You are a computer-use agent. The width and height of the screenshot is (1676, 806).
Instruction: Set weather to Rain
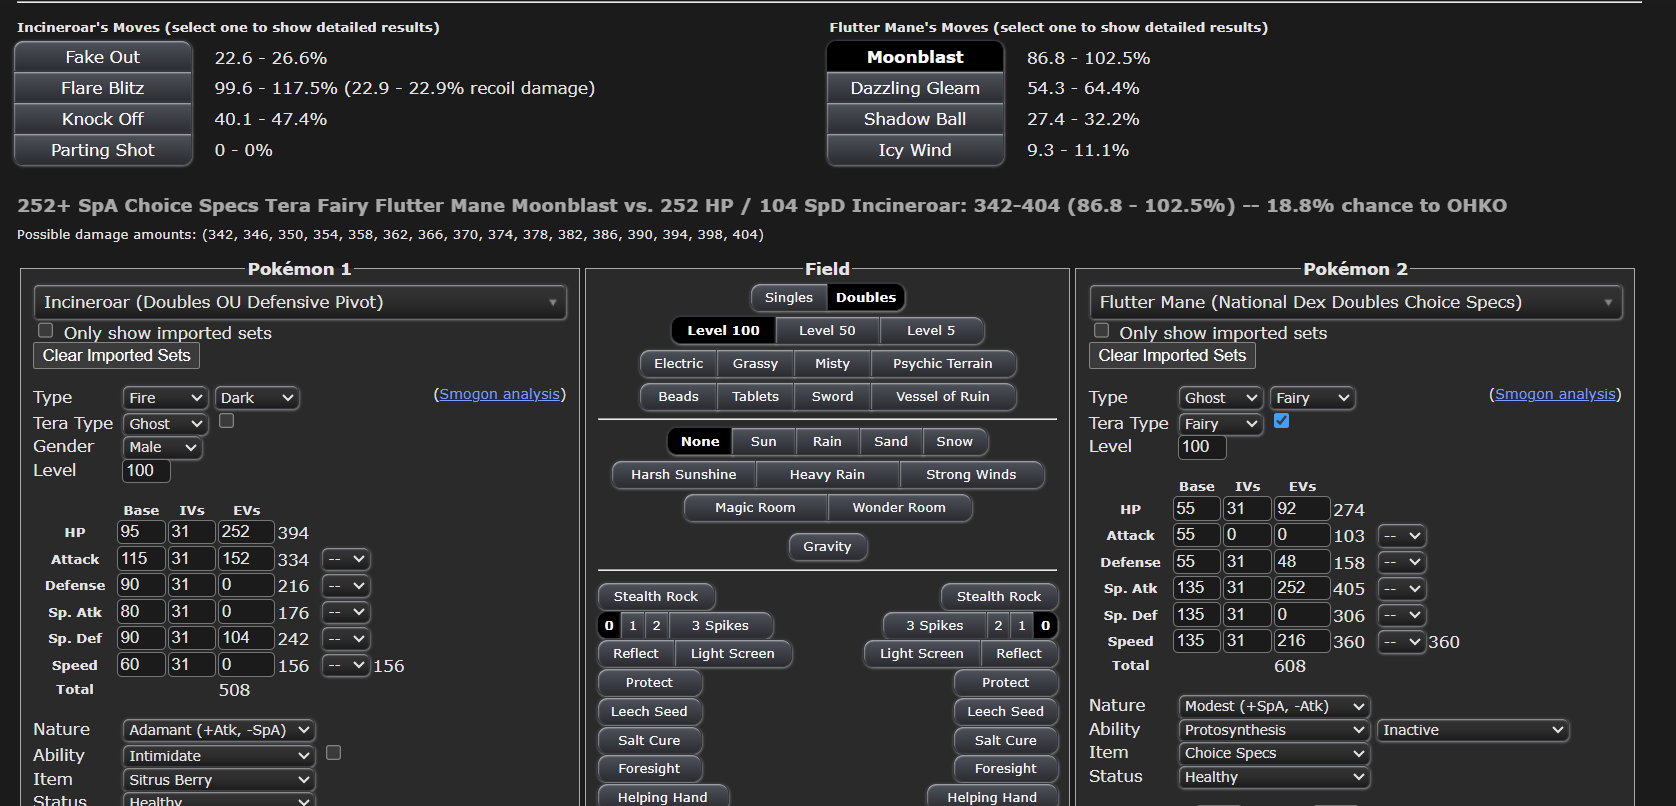[x=827, y=441]
